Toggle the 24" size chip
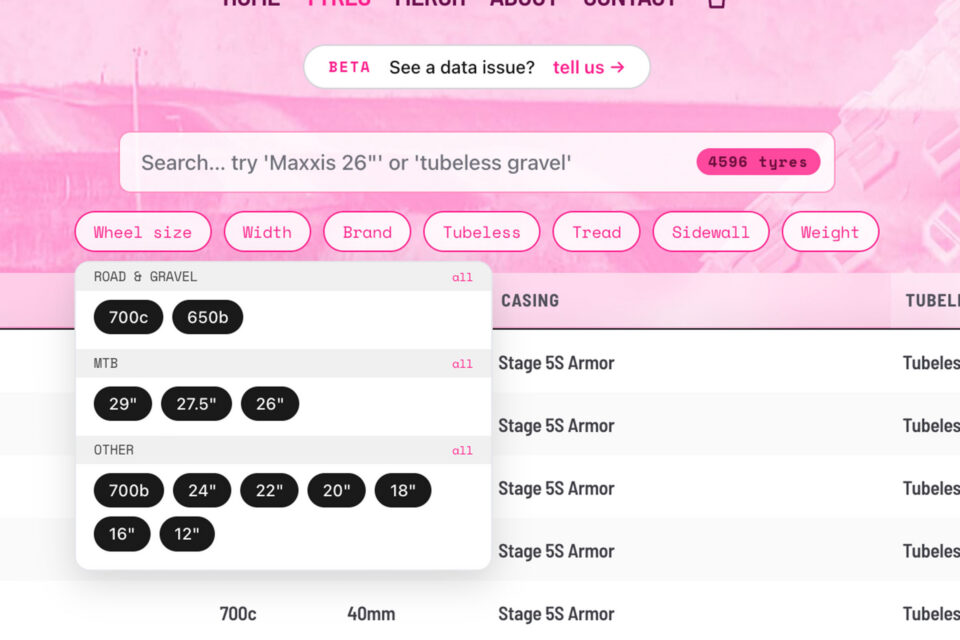The image size is (960, 640). [202, 491]
